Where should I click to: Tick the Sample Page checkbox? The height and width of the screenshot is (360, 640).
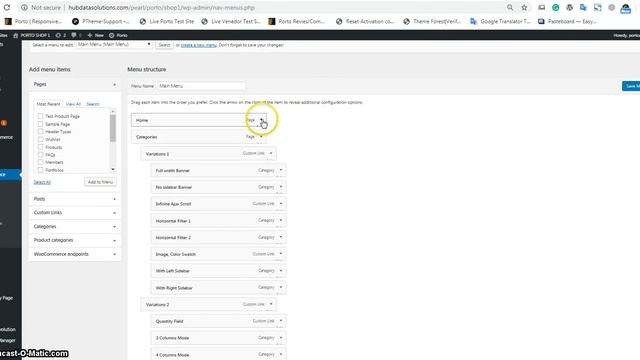[40, 124]
